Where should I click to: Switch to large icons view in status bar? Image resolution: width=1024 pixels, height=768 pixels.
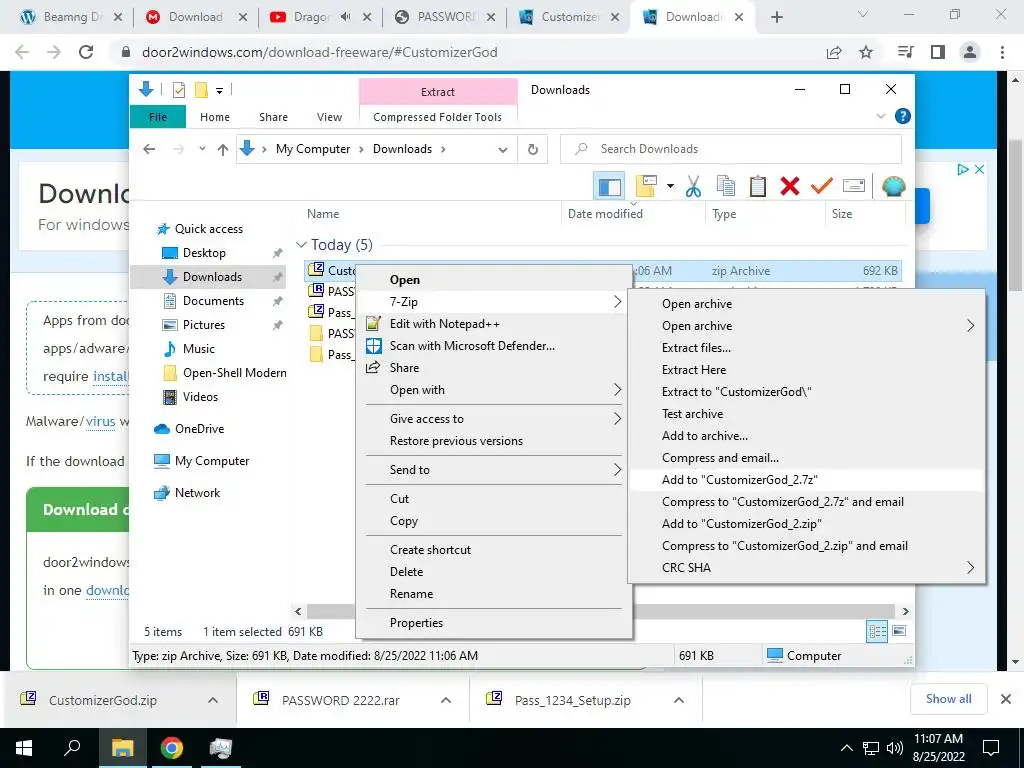(899, 631)
